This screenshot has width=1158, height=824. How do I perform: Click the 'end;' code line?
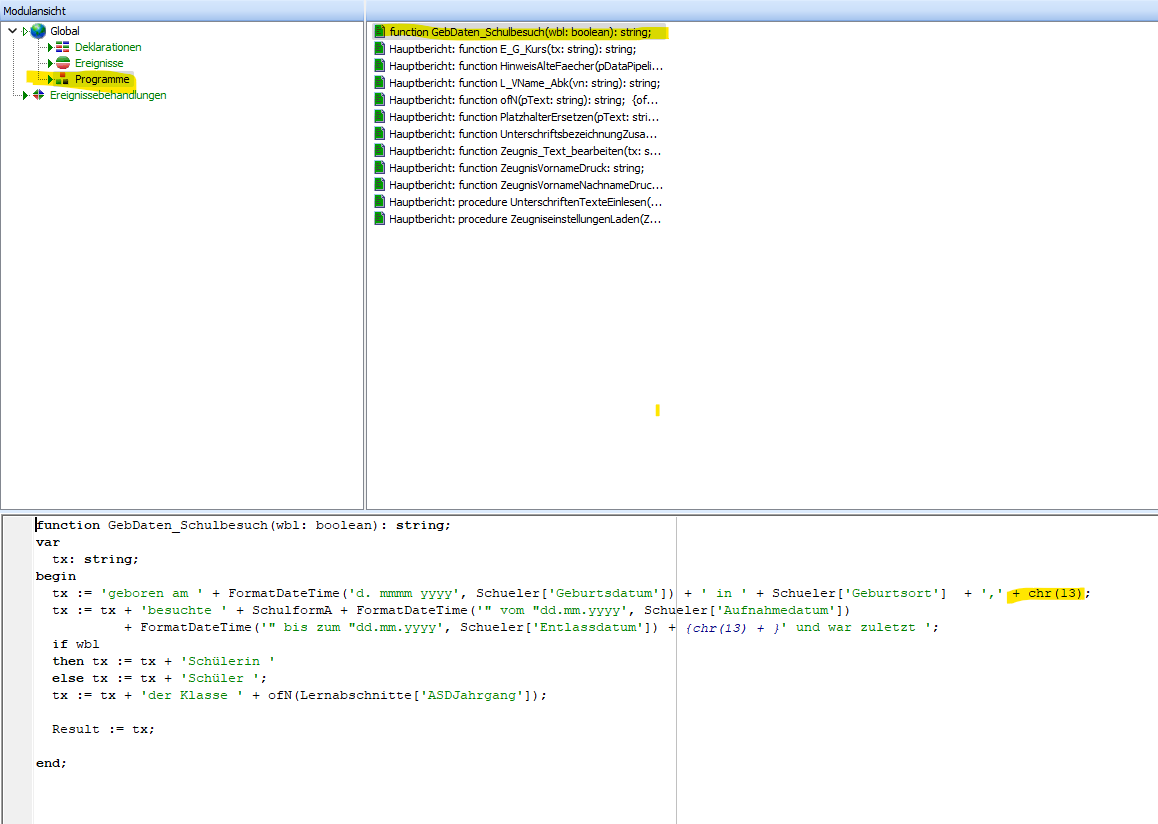point(51,763)
